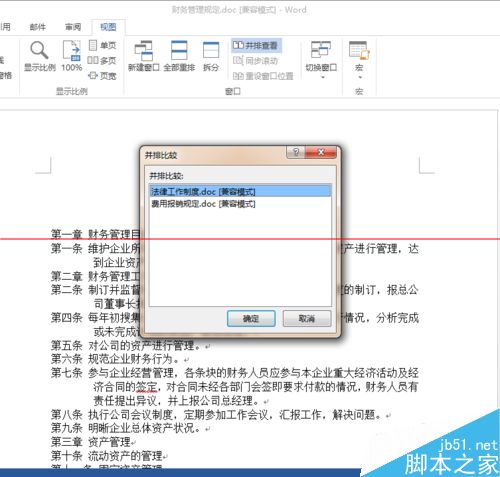
Task: Switch to multiple pages (多页) view
Action: pyautogui.click(x=102, y=60)
